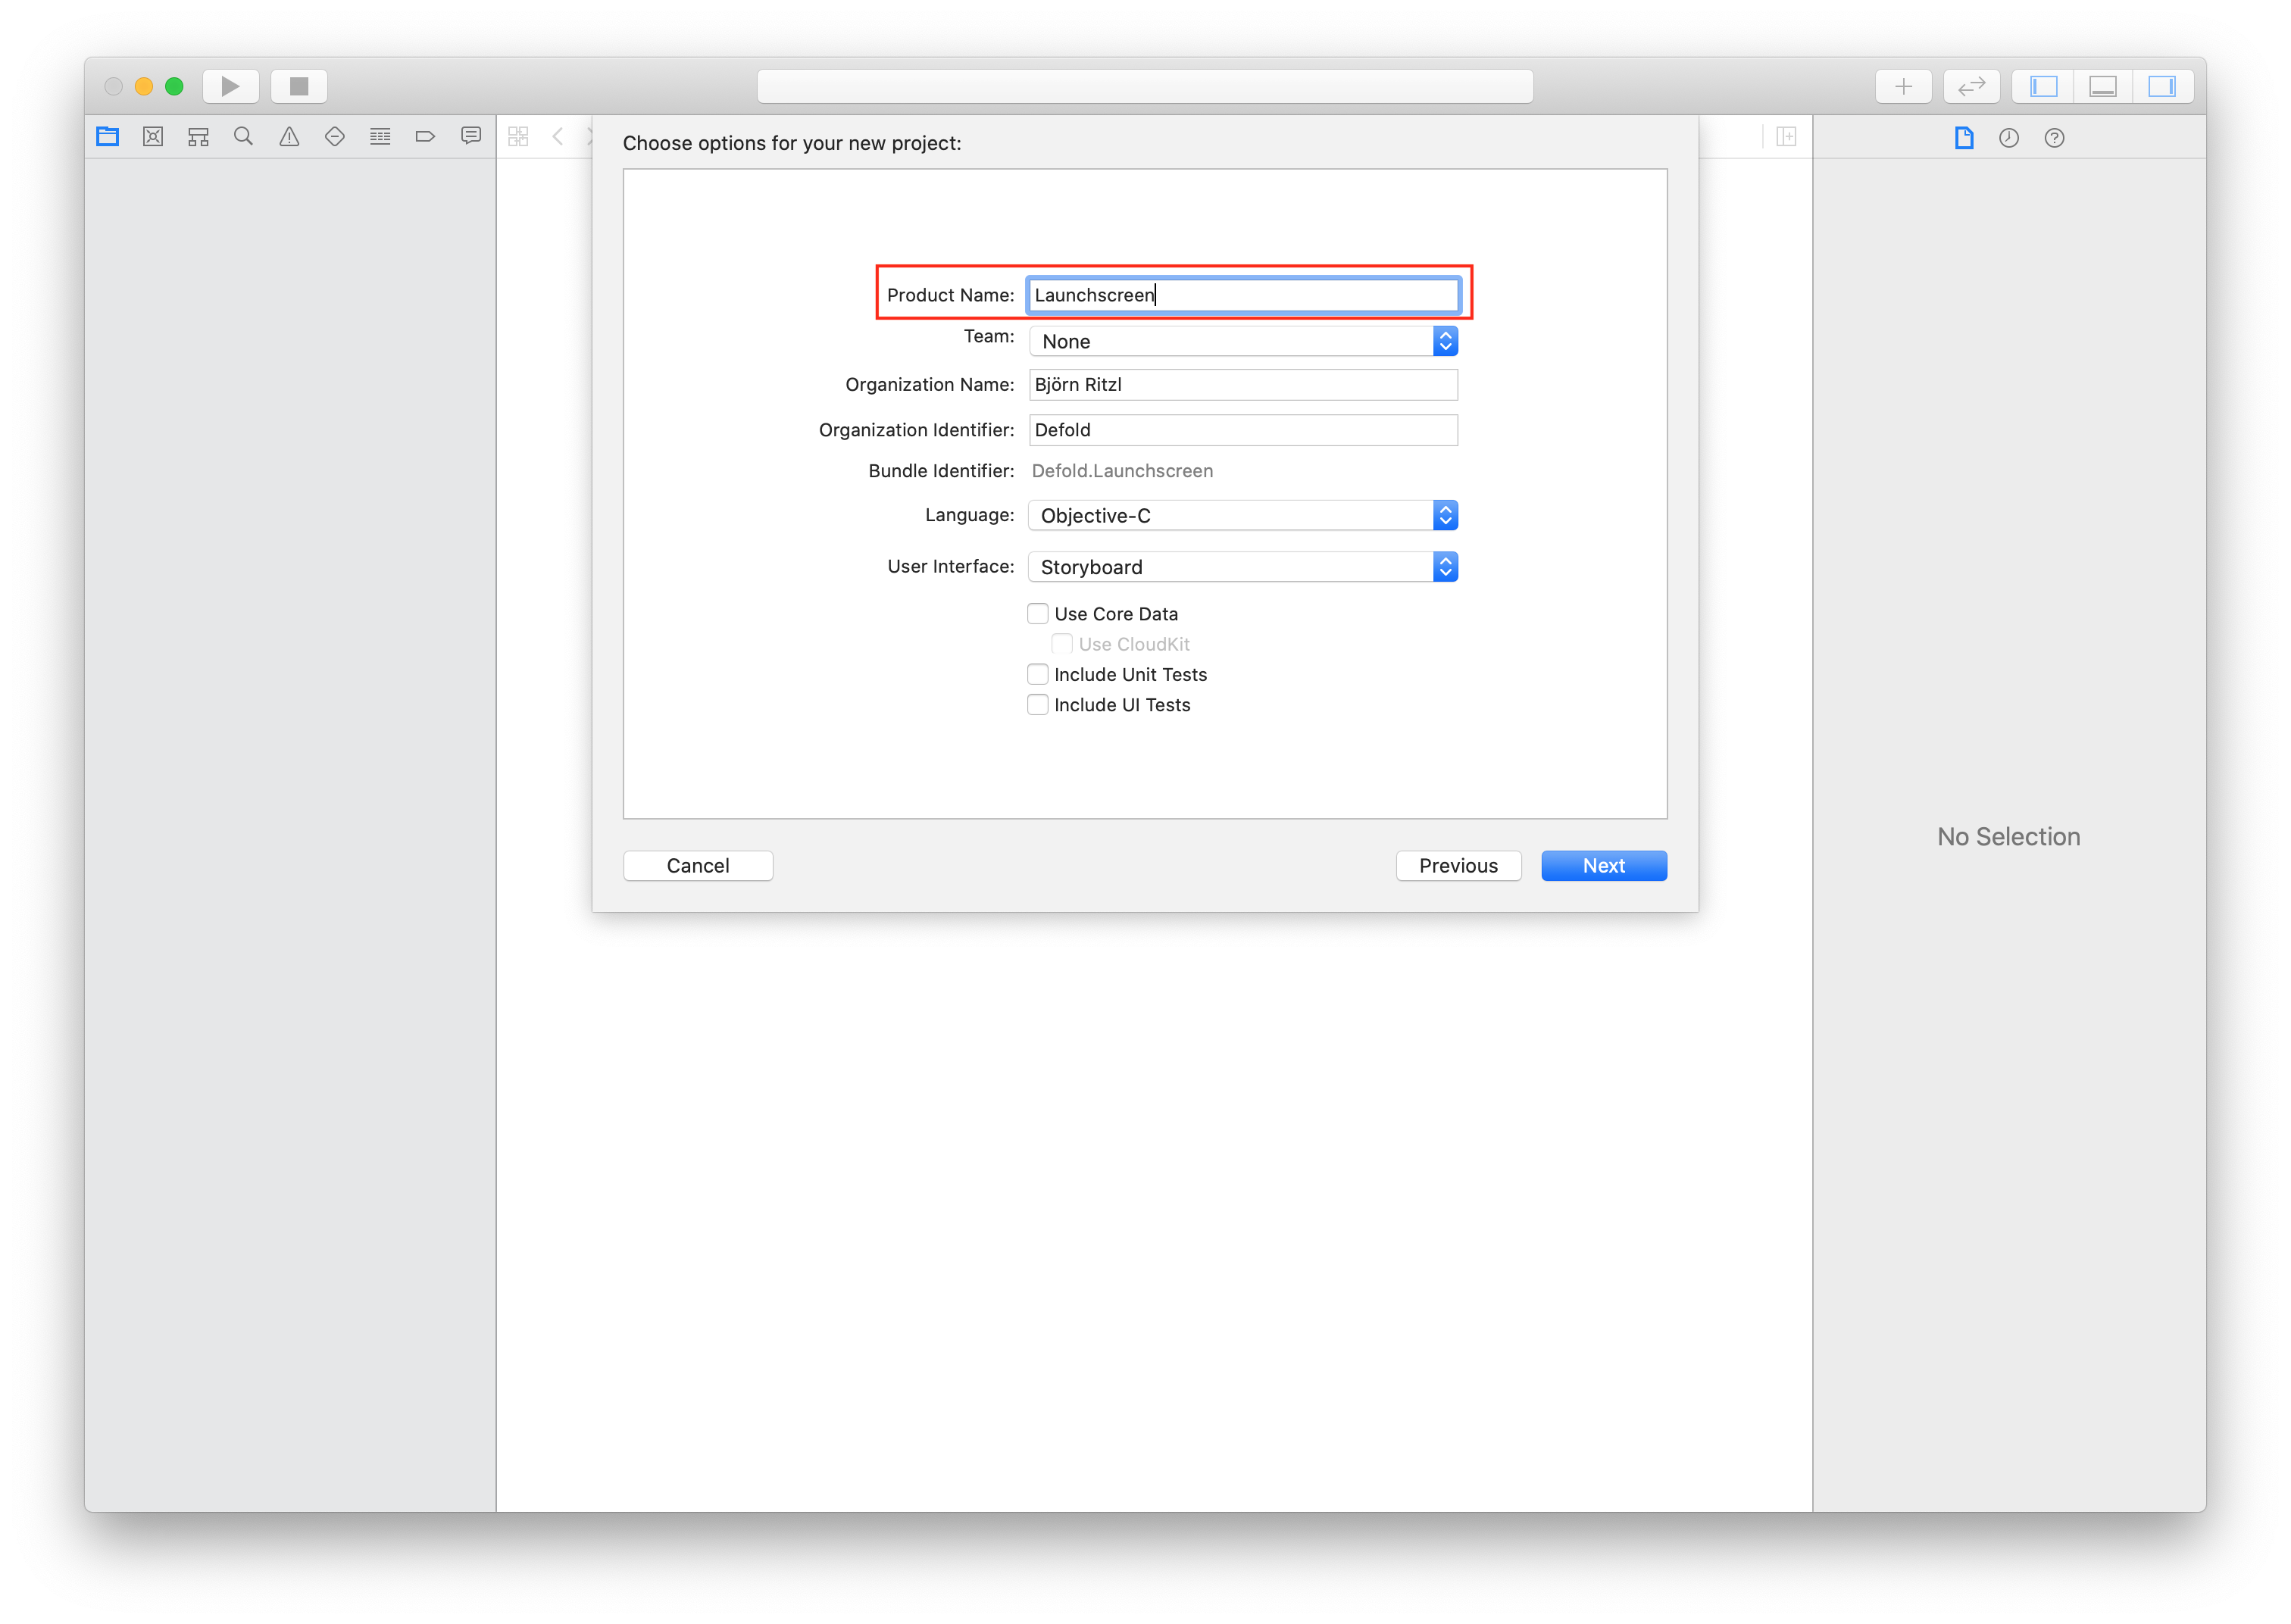The height and width of the screenshot is (1624, 2291).
Task: Click the Previous button
Action: click(1458, 865)
